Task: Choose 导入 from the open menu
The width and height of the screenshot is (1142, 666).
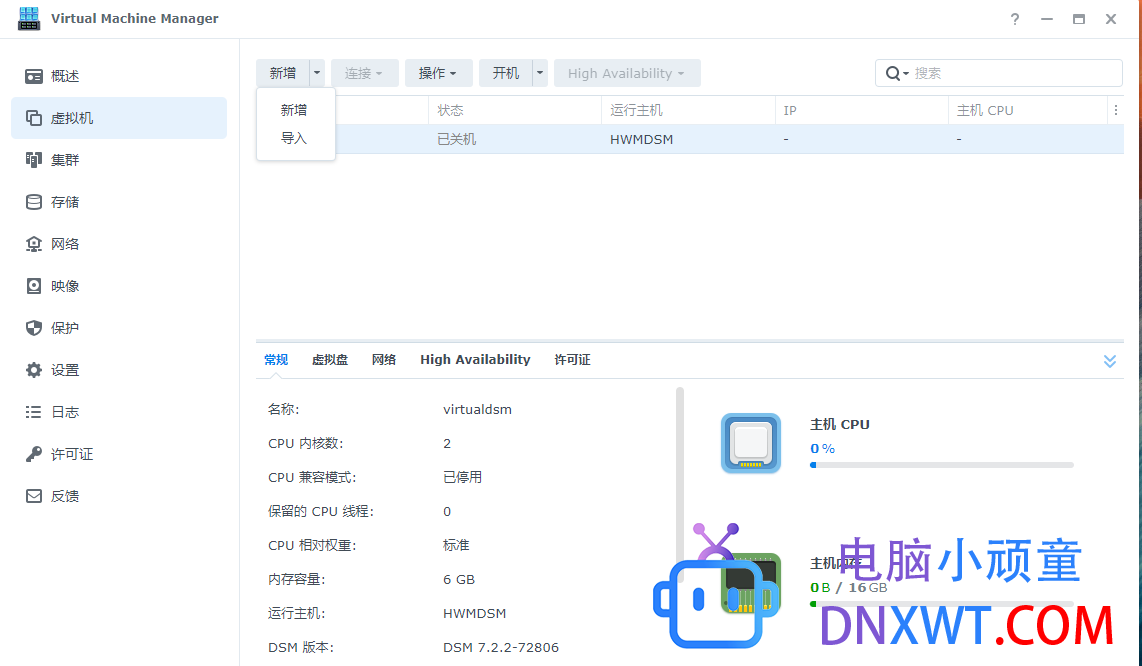Action: (x=295, y=139)
